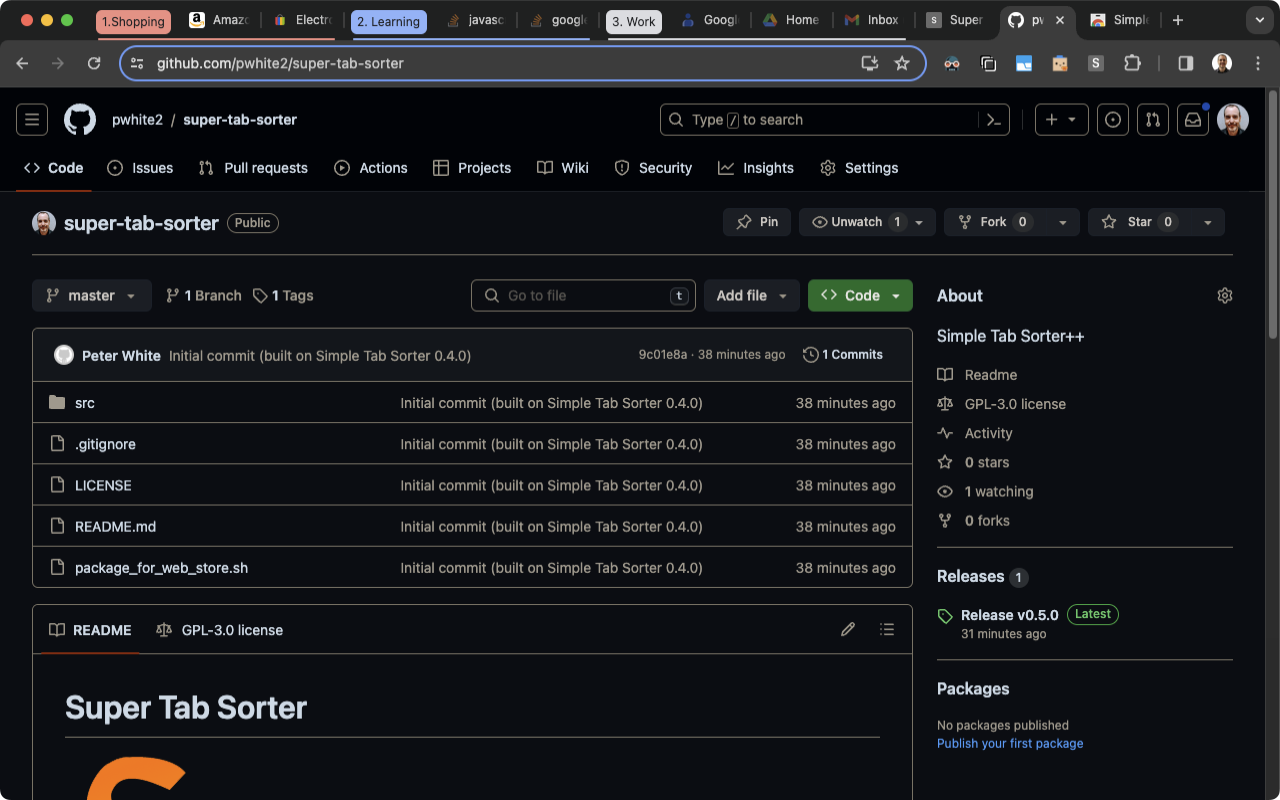Open the Actions tab
1280x800 pixels.
[371, 168]
